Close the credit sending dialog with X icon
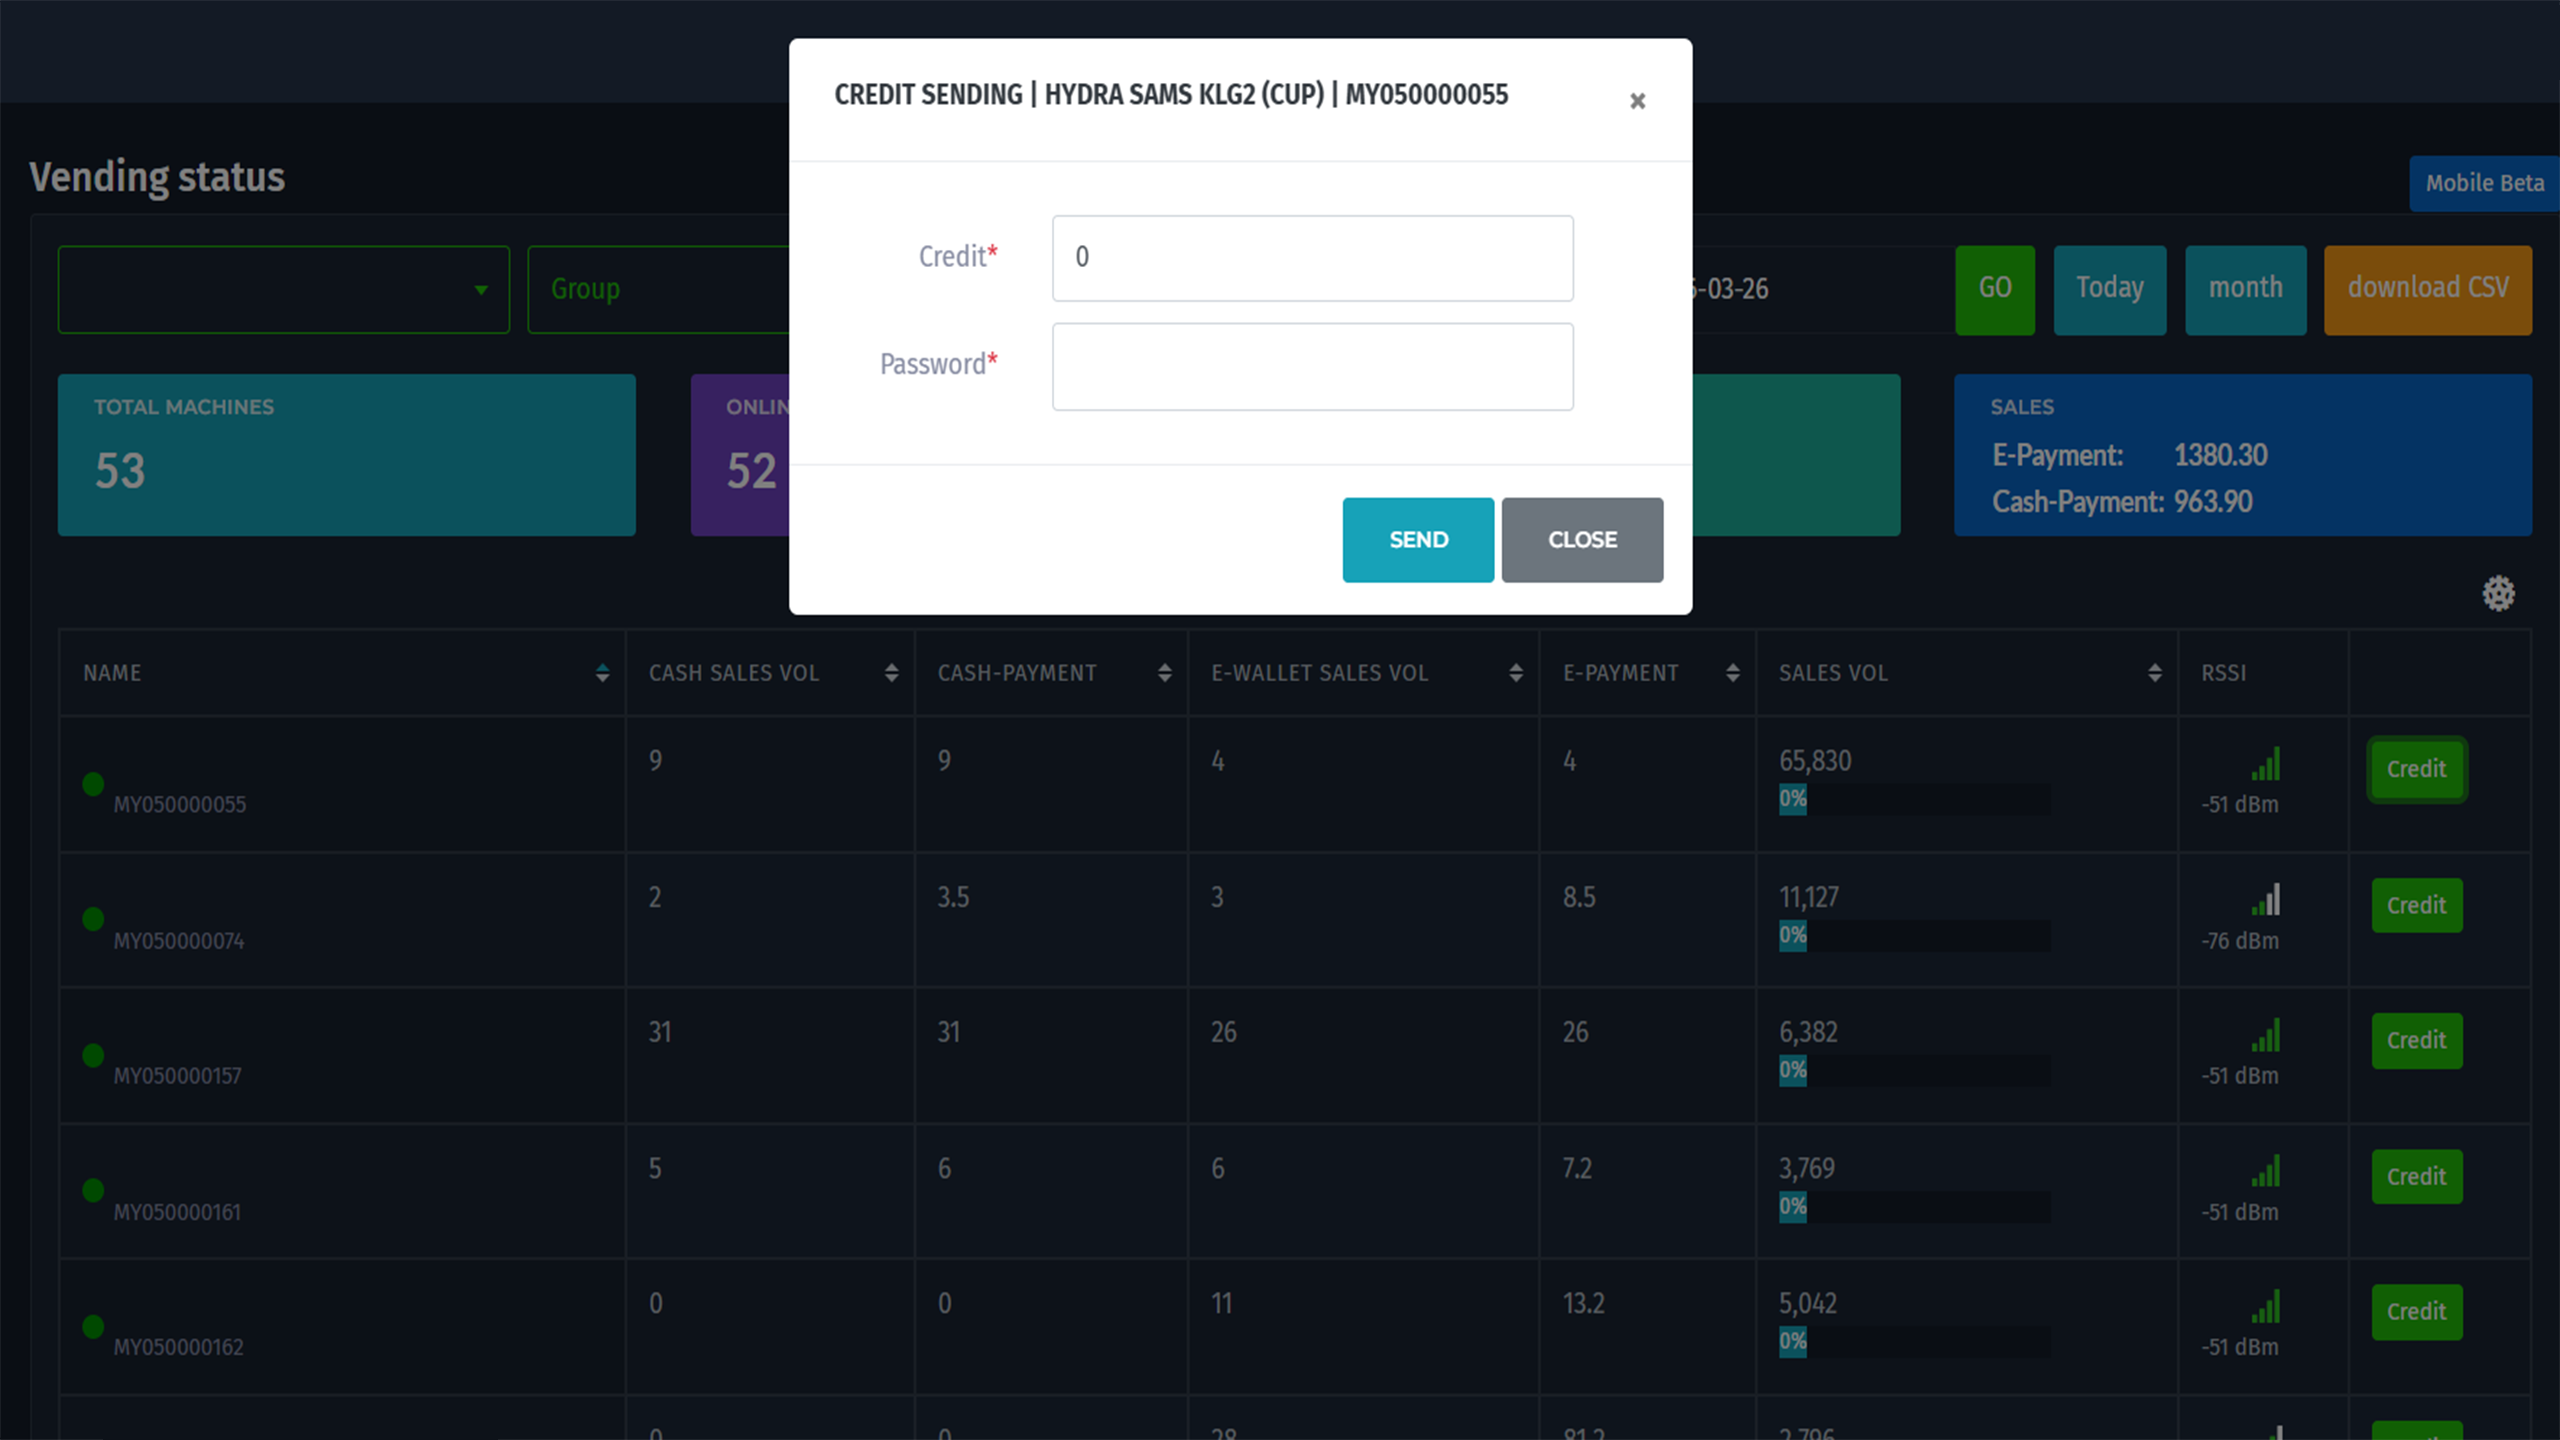This screenshot has height=1440, width=2560. pos(1637,101)
